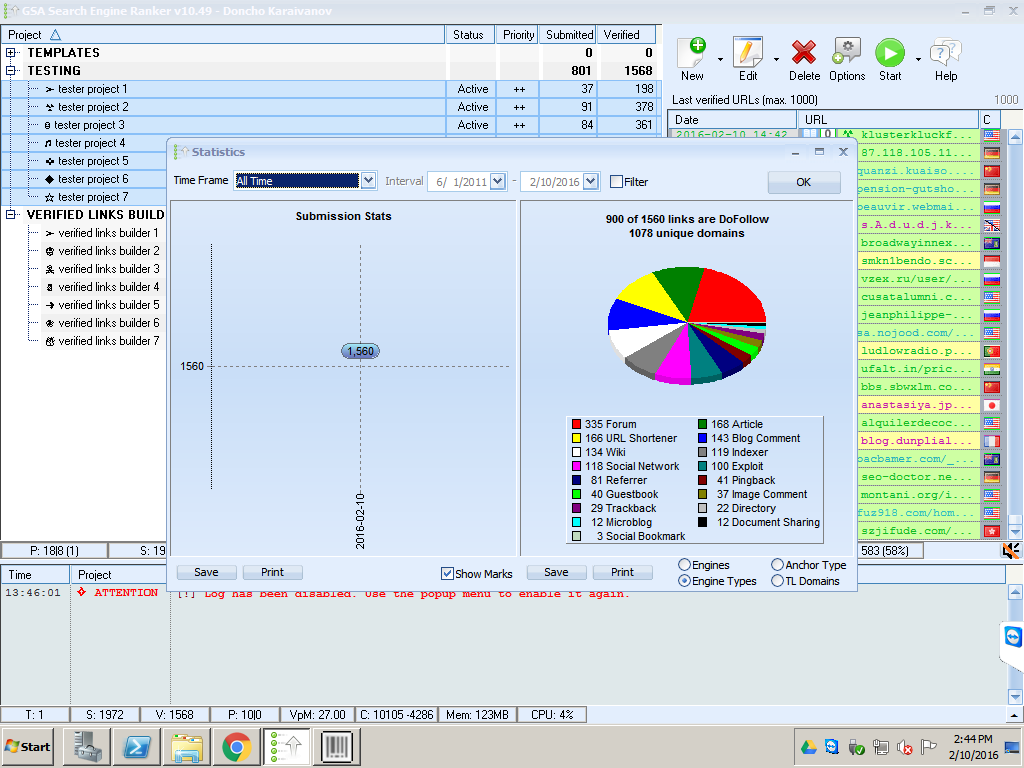1024x768 pixels.
Task: Click the New project toolbar icon
Action: tap(692, 53)
